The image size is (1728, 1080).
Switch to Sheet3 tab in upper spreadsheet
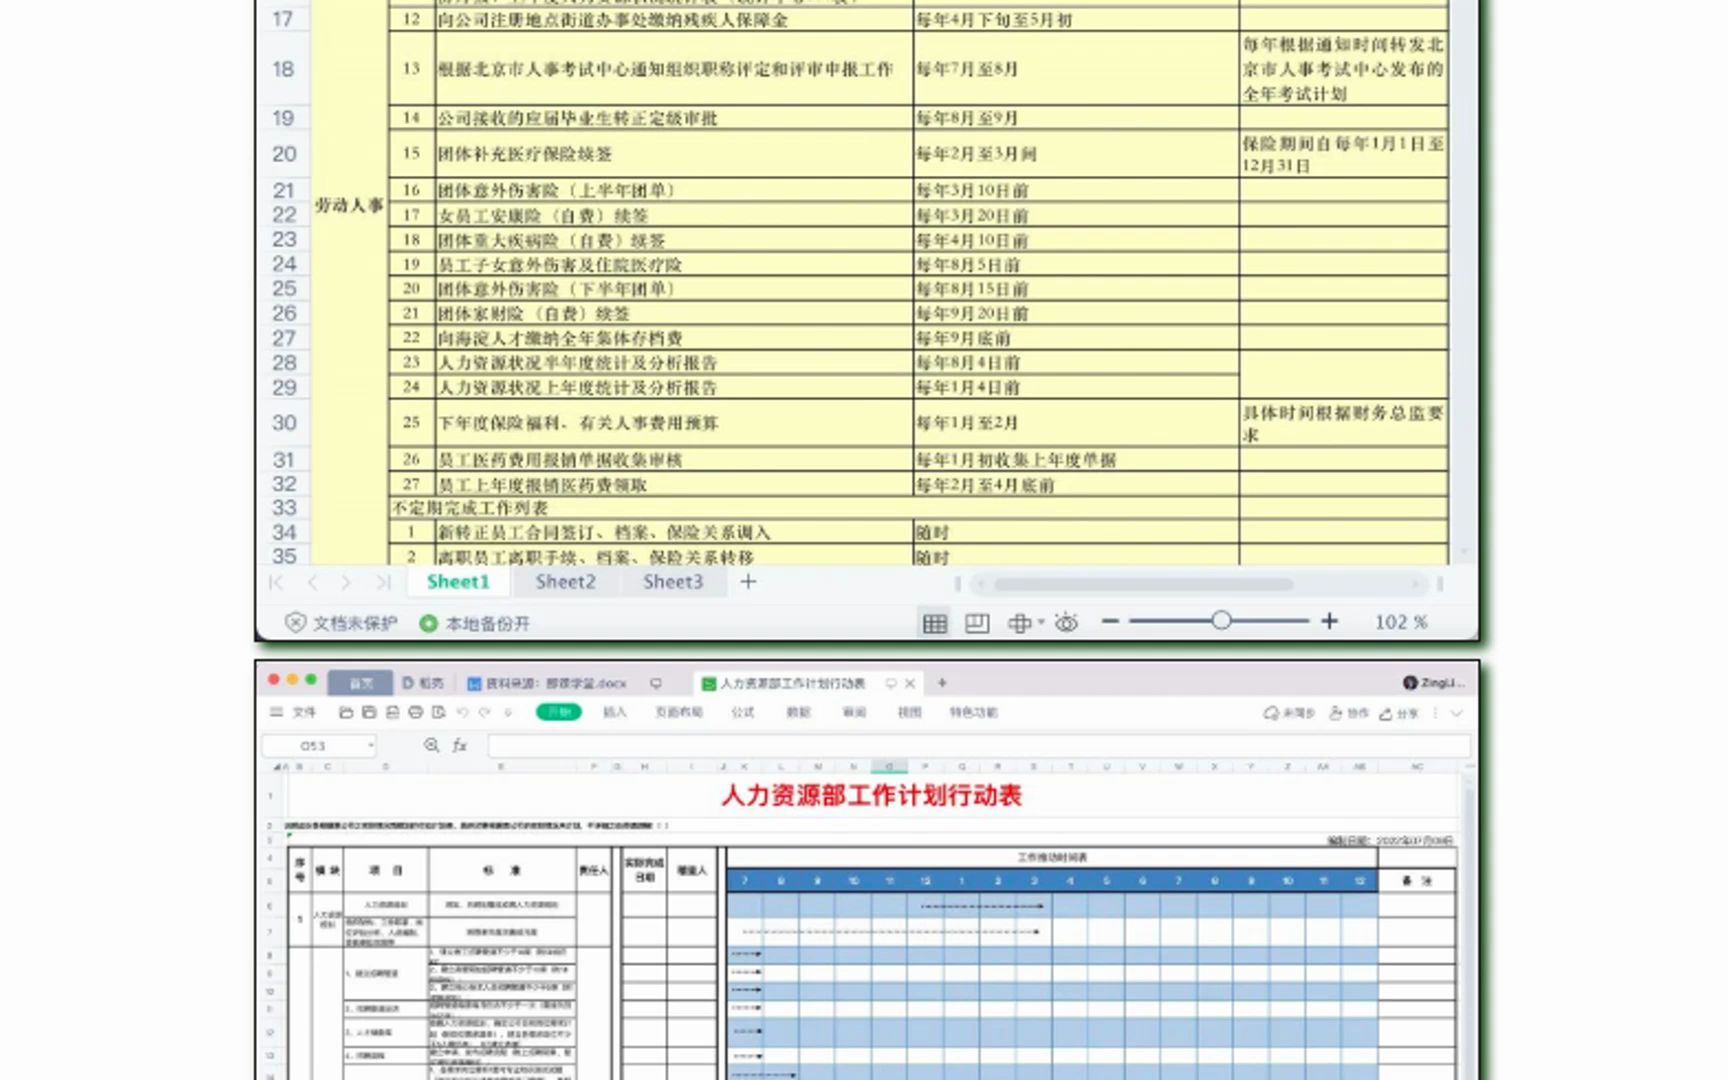click(673, 582)
